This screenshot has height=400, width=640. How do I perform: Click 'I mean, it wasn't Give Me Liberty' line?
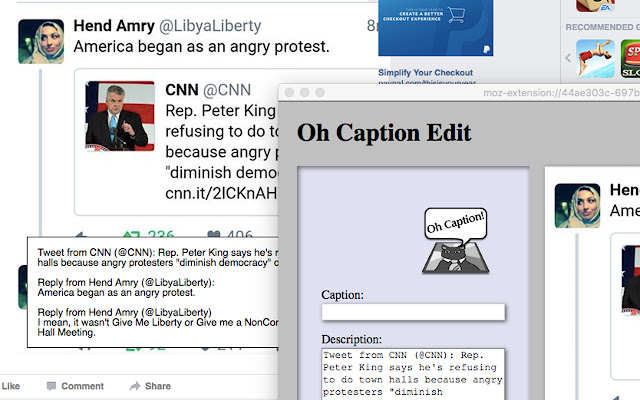tap(158, 322)
